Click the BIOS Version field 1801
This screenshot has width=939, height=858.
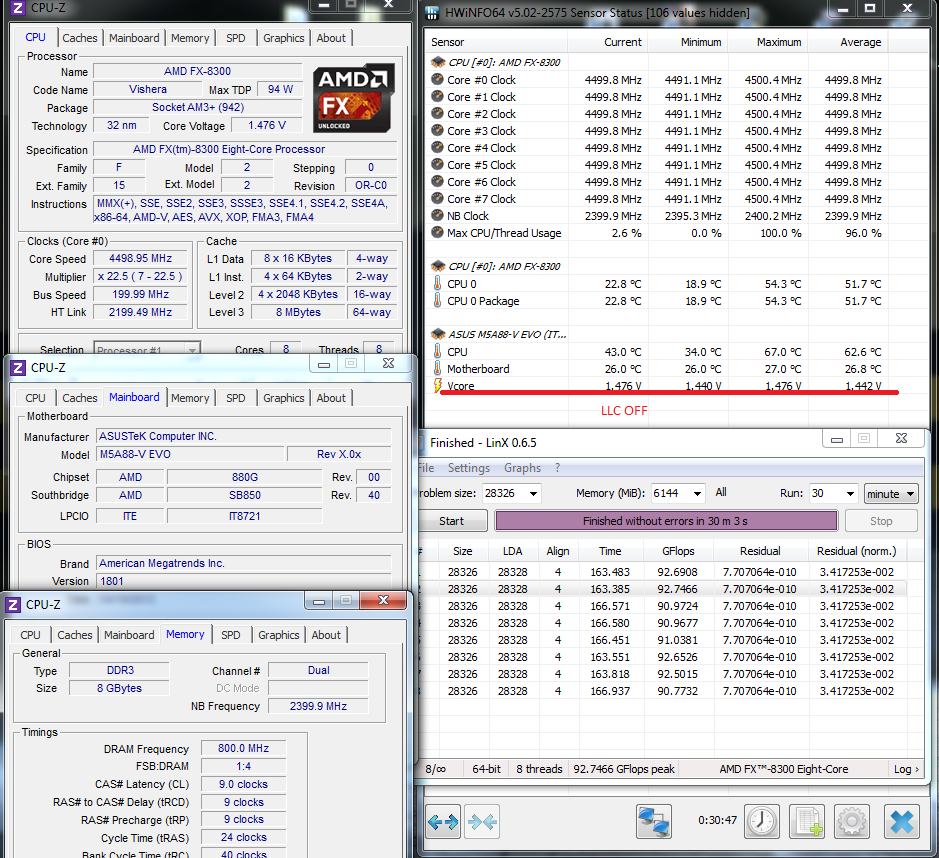coord(243,581)
